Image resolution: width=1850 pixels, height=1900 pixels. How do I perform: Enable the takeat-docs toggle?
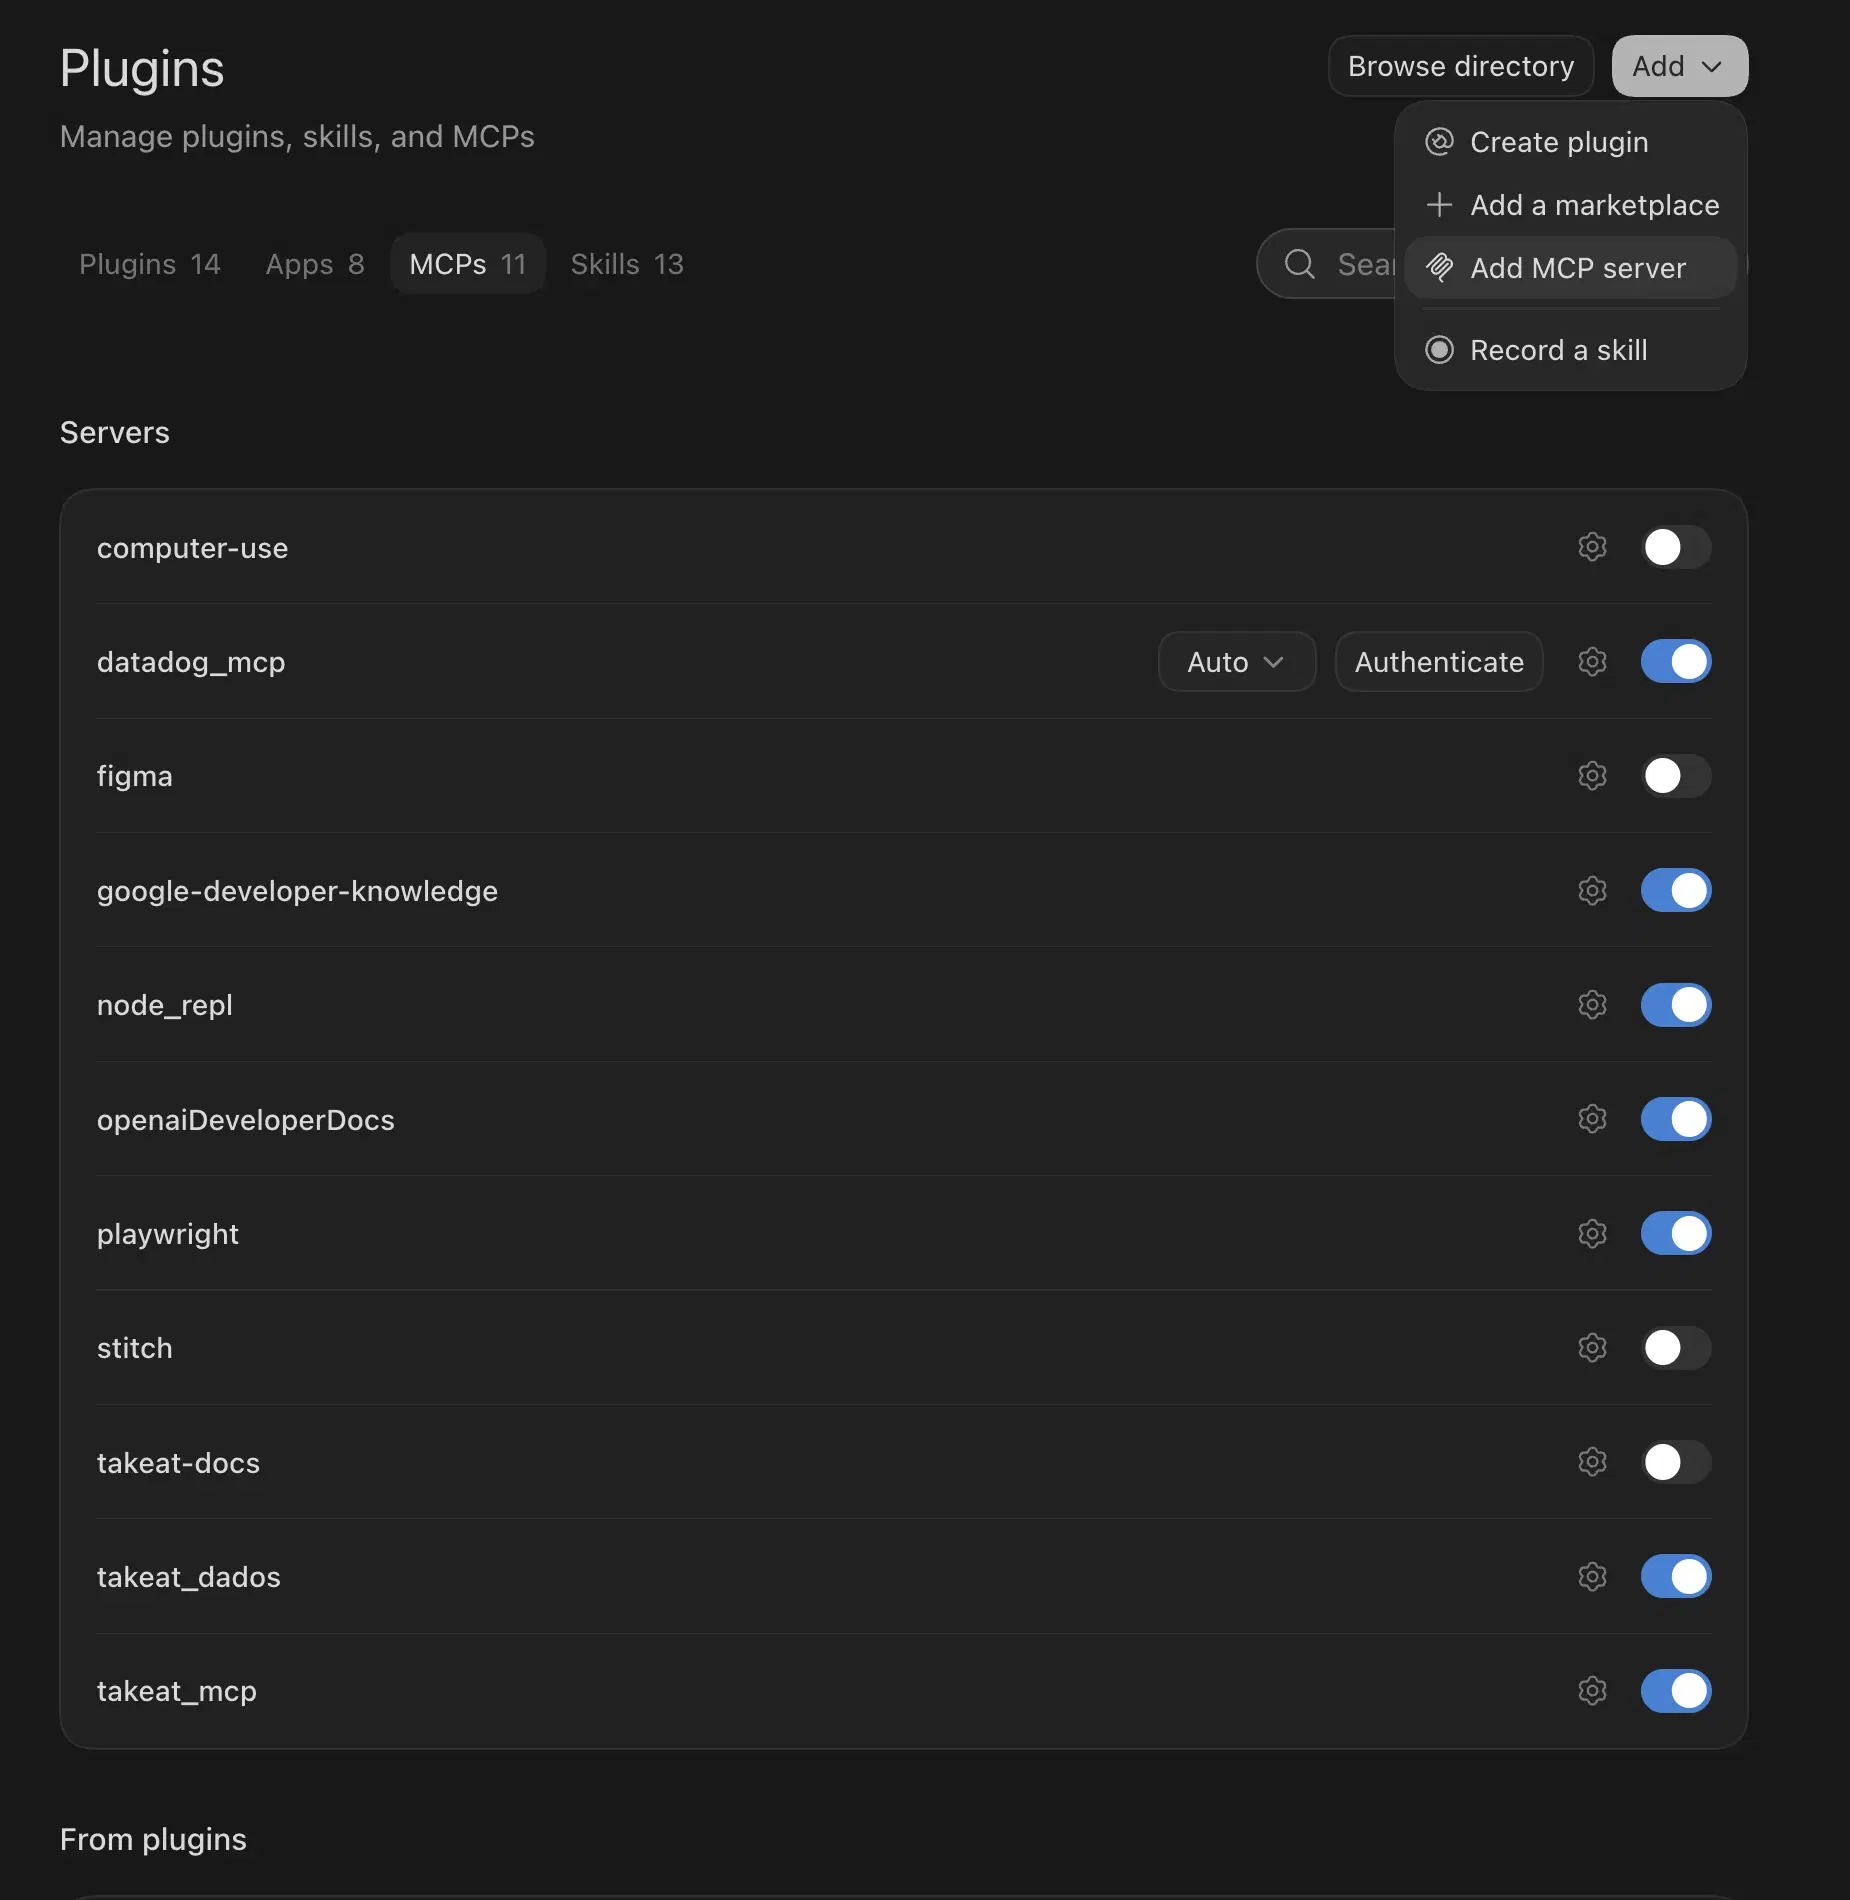pyautogui.click(x=1676, y=1462)
